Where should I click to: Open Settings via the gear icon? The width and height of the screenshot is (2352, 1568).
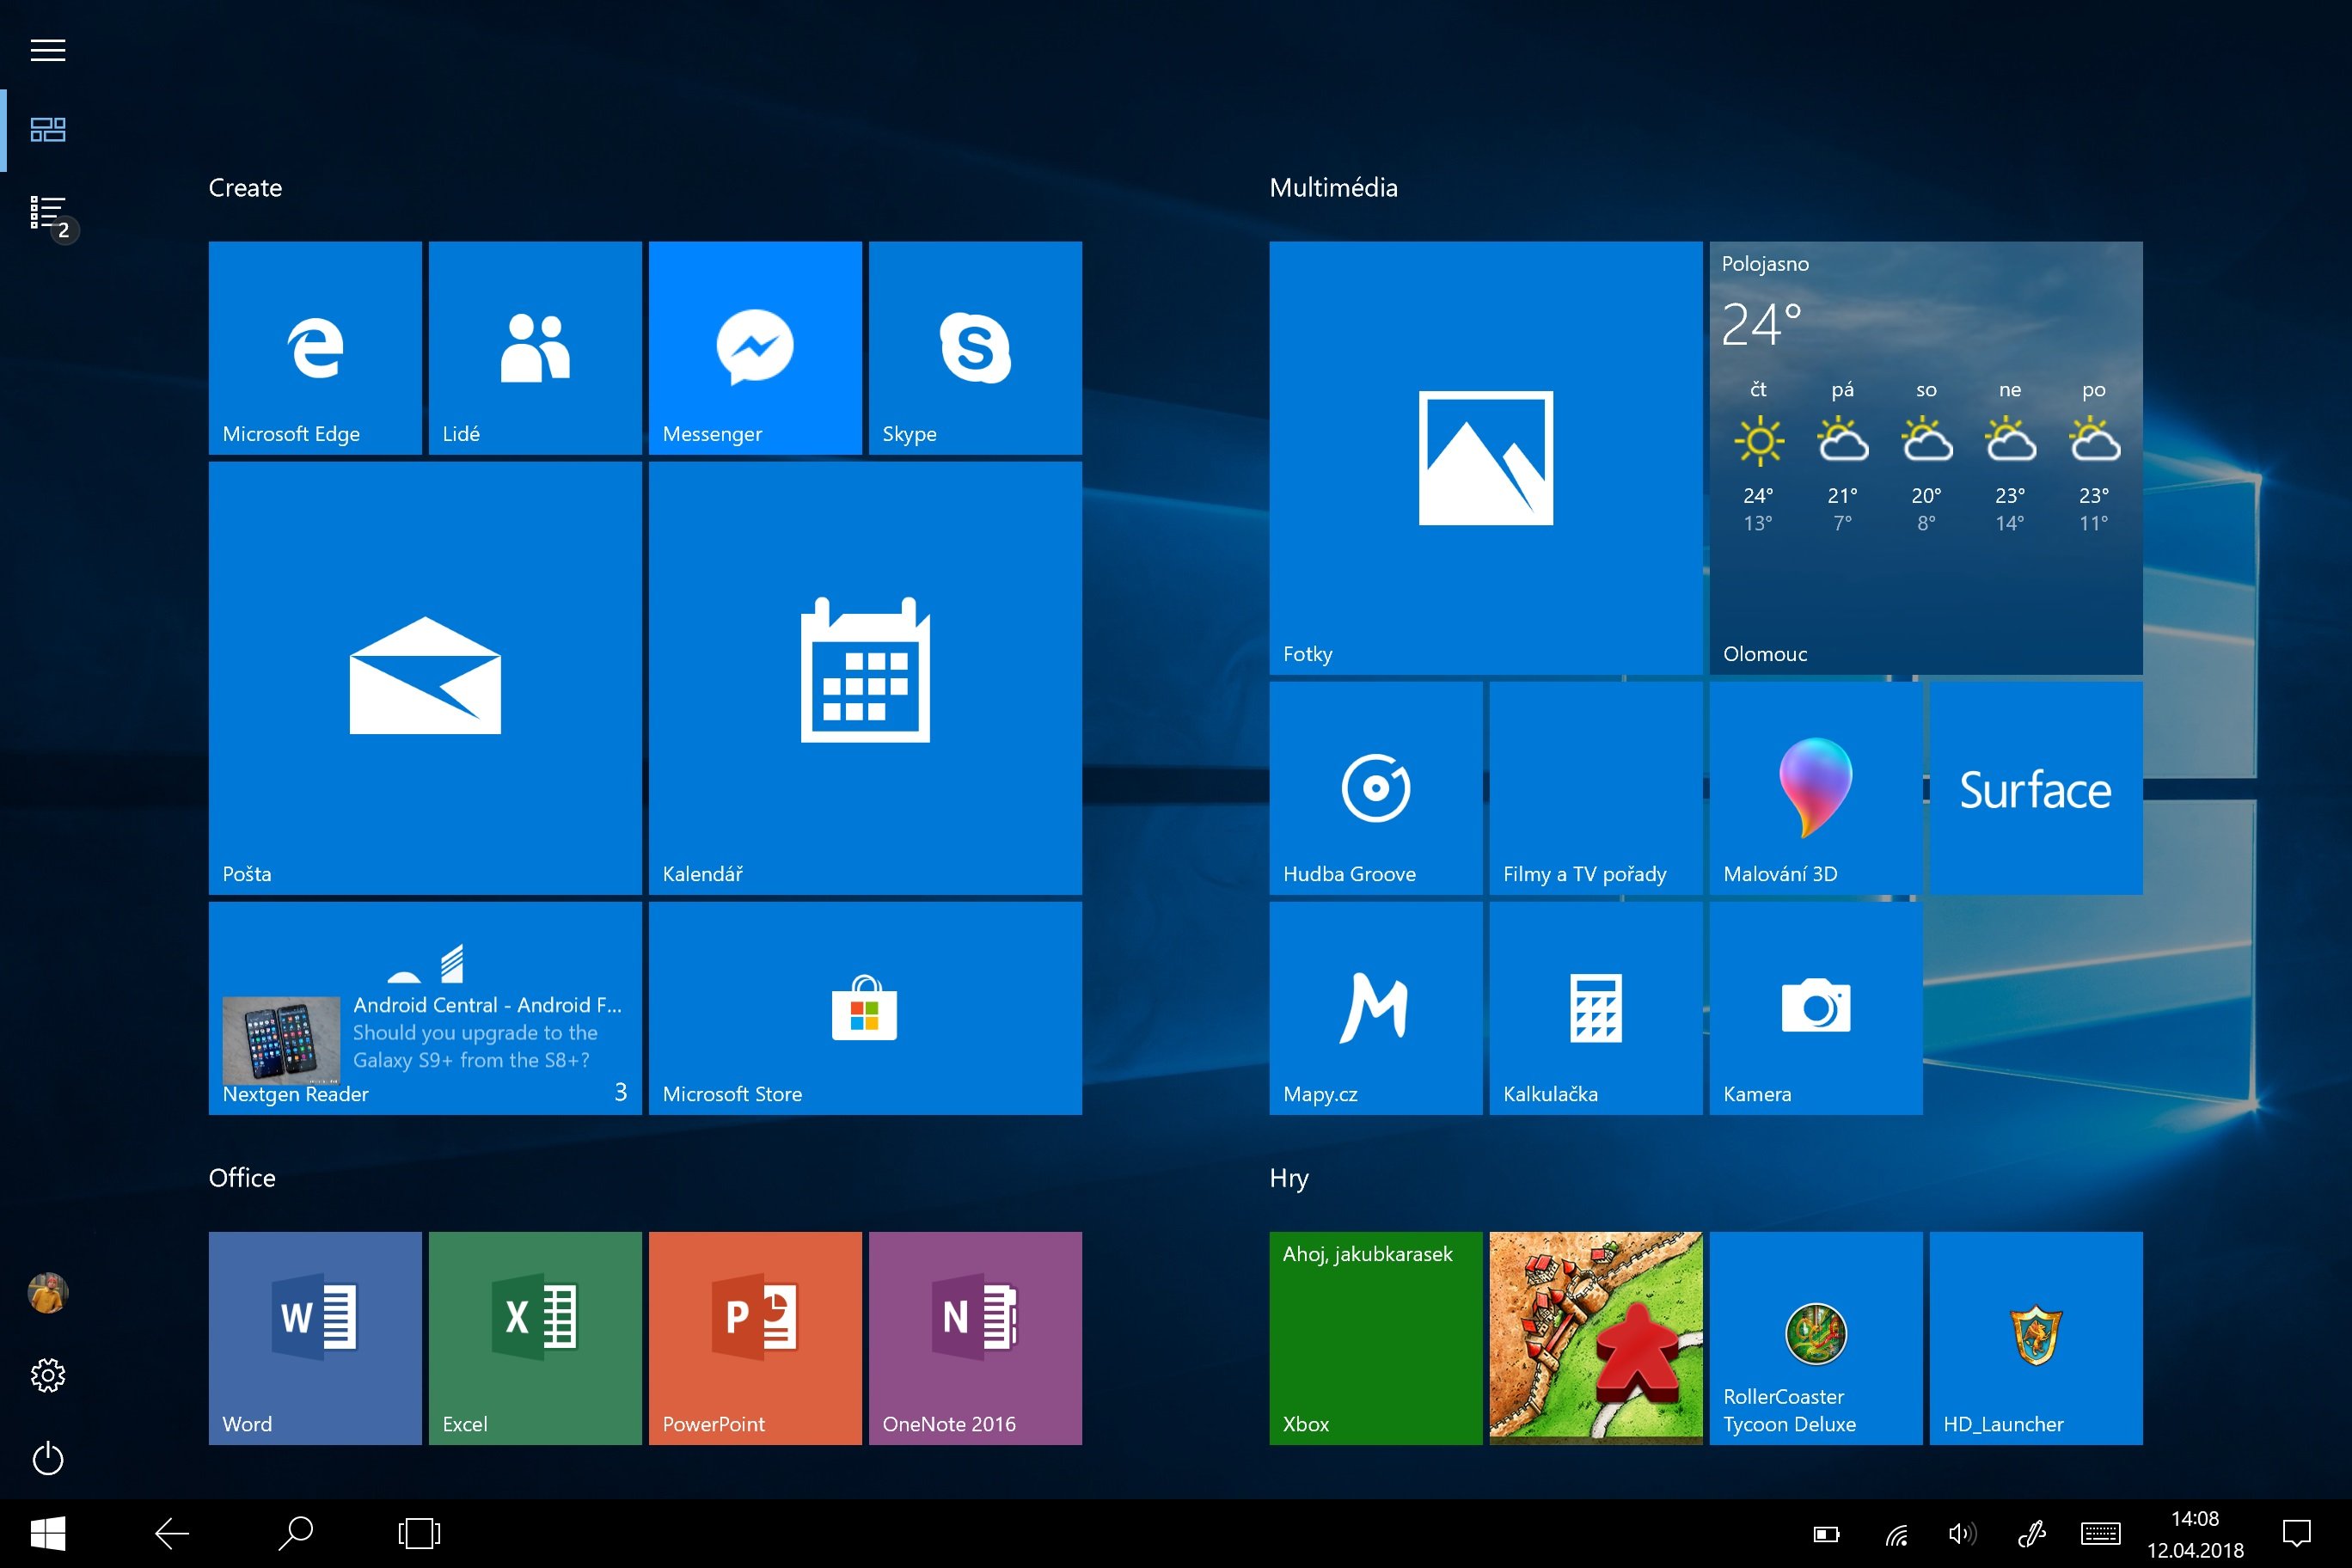48,1376
